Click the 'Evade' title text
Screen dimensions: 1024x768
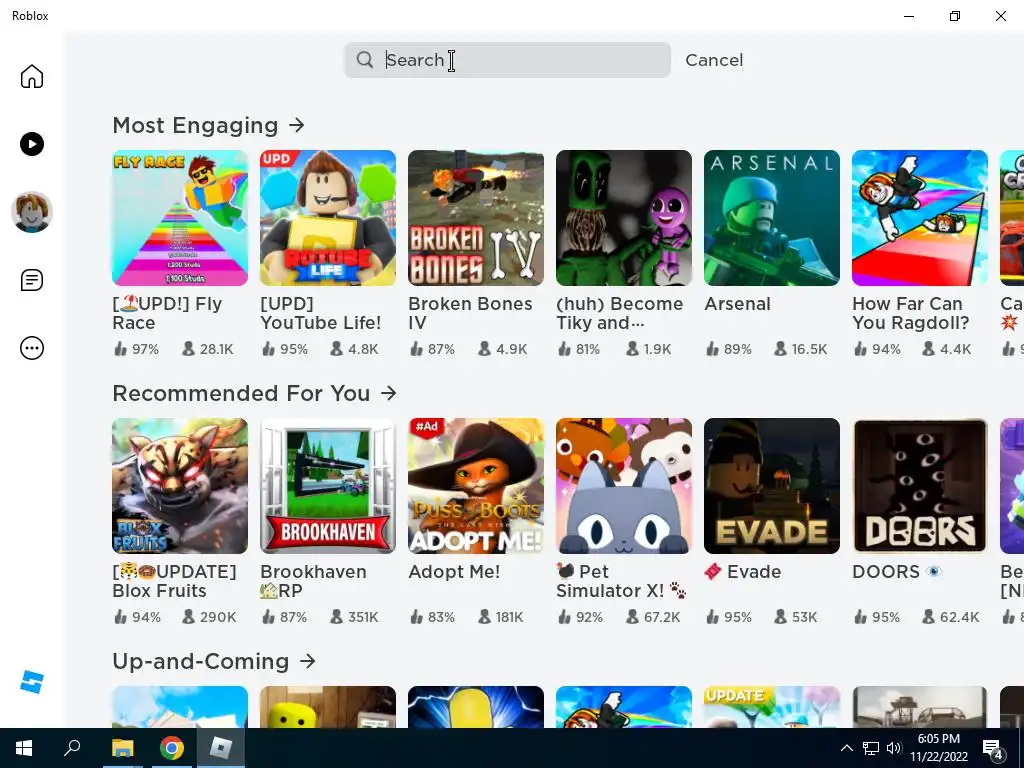743,571
